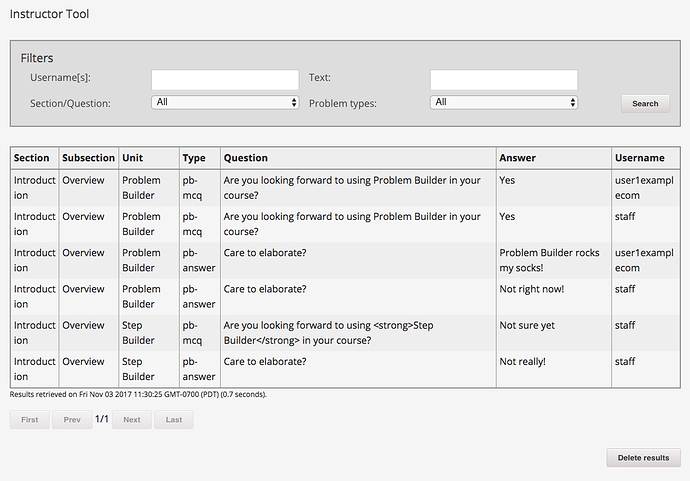690x481 pixels.
Task: Click the Step Builder strong-tag question row
Action: 328,332
